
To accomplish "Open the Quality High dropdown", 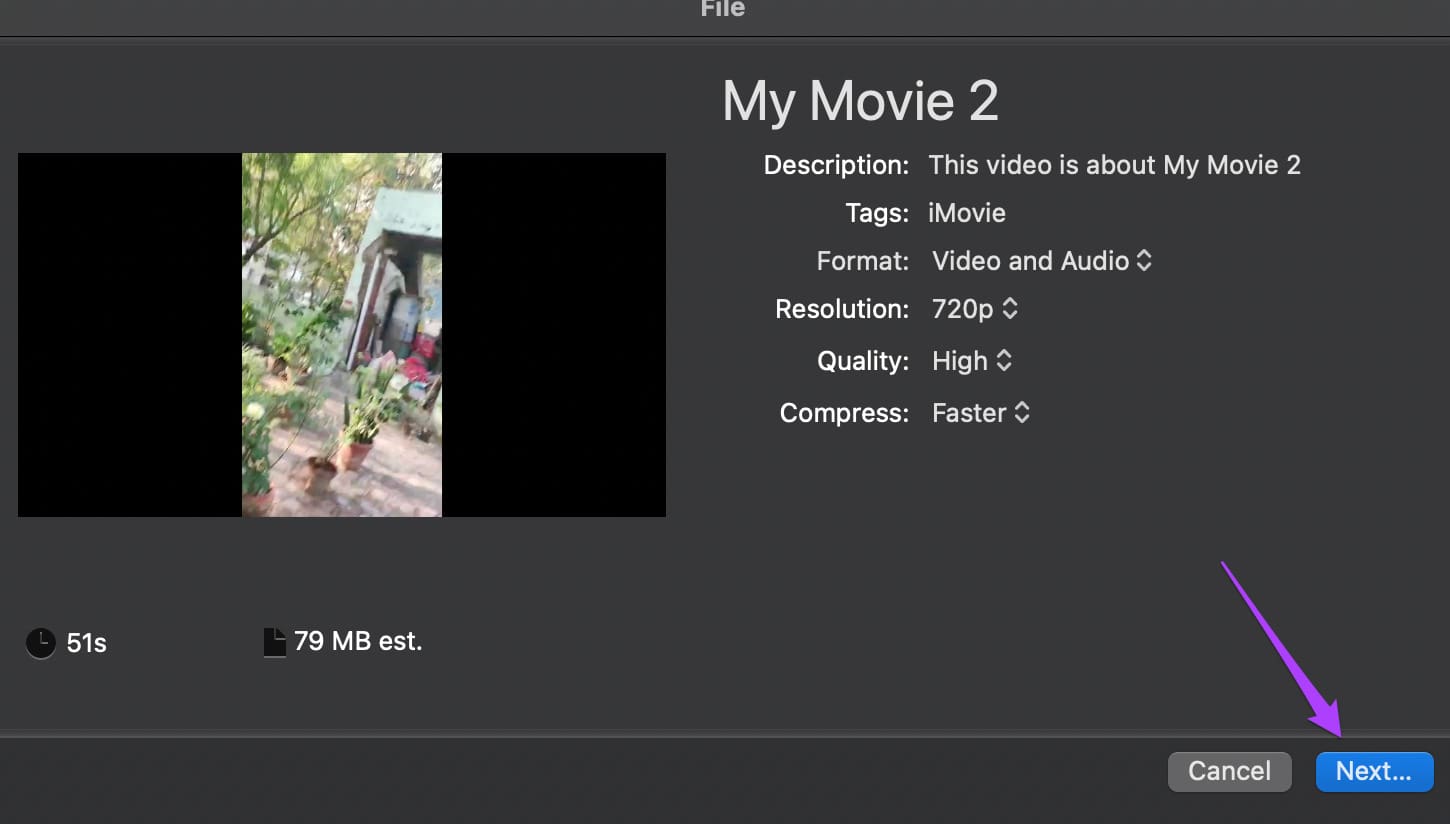I will click(x=972, y=361).
